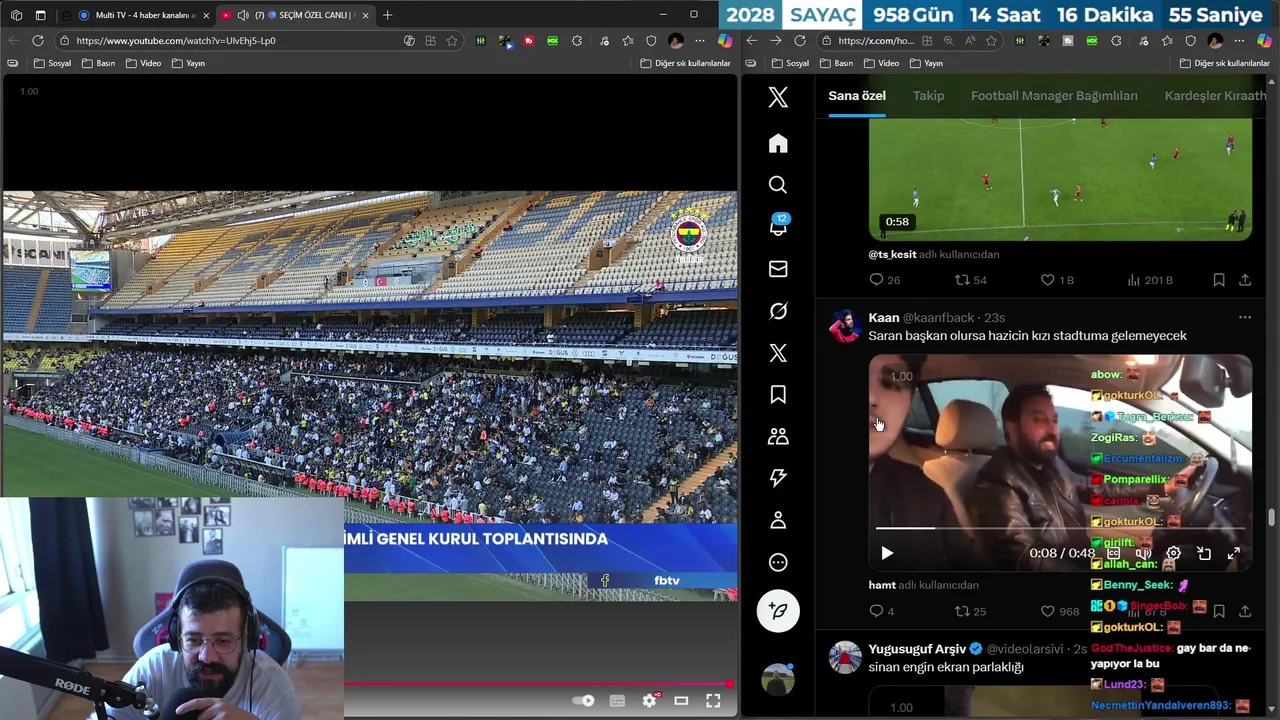Like Kaan's post with 968 likes
This screenshot has width=1280, height=720.
click(1060, 611)
